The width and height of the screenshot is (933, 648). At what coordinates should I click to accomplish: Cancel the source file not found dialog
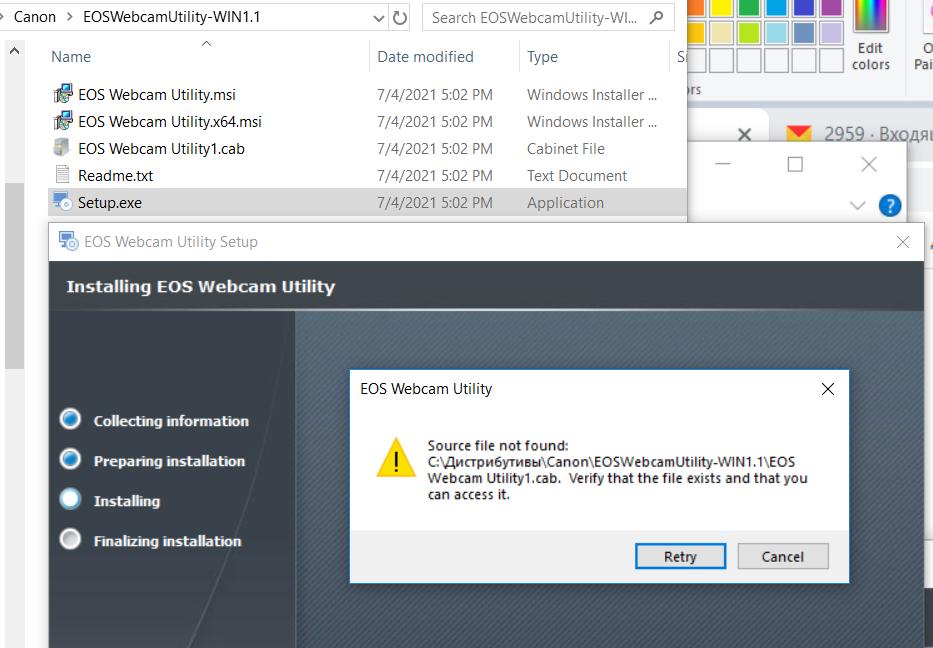[783, 556]
